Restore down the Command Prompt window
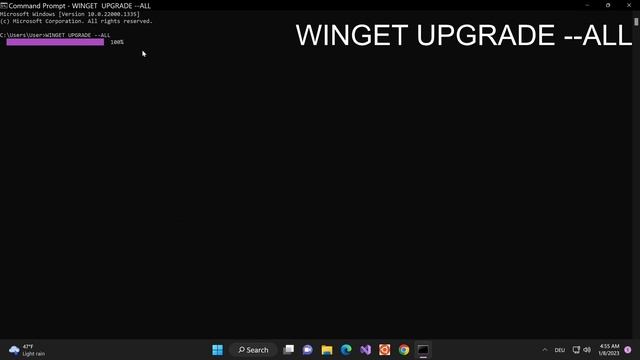 608,5
